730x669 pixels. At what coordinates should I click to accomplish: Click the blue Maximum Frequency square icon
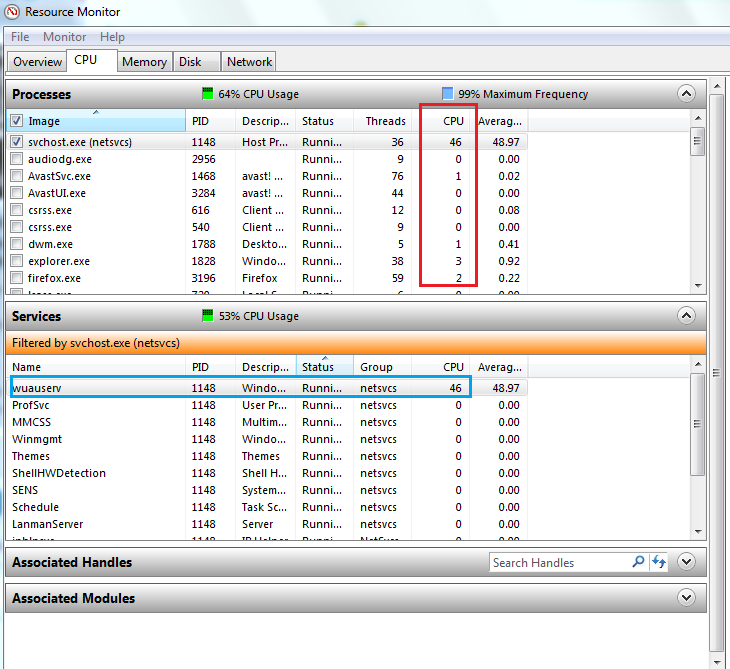tap(447, 94)
